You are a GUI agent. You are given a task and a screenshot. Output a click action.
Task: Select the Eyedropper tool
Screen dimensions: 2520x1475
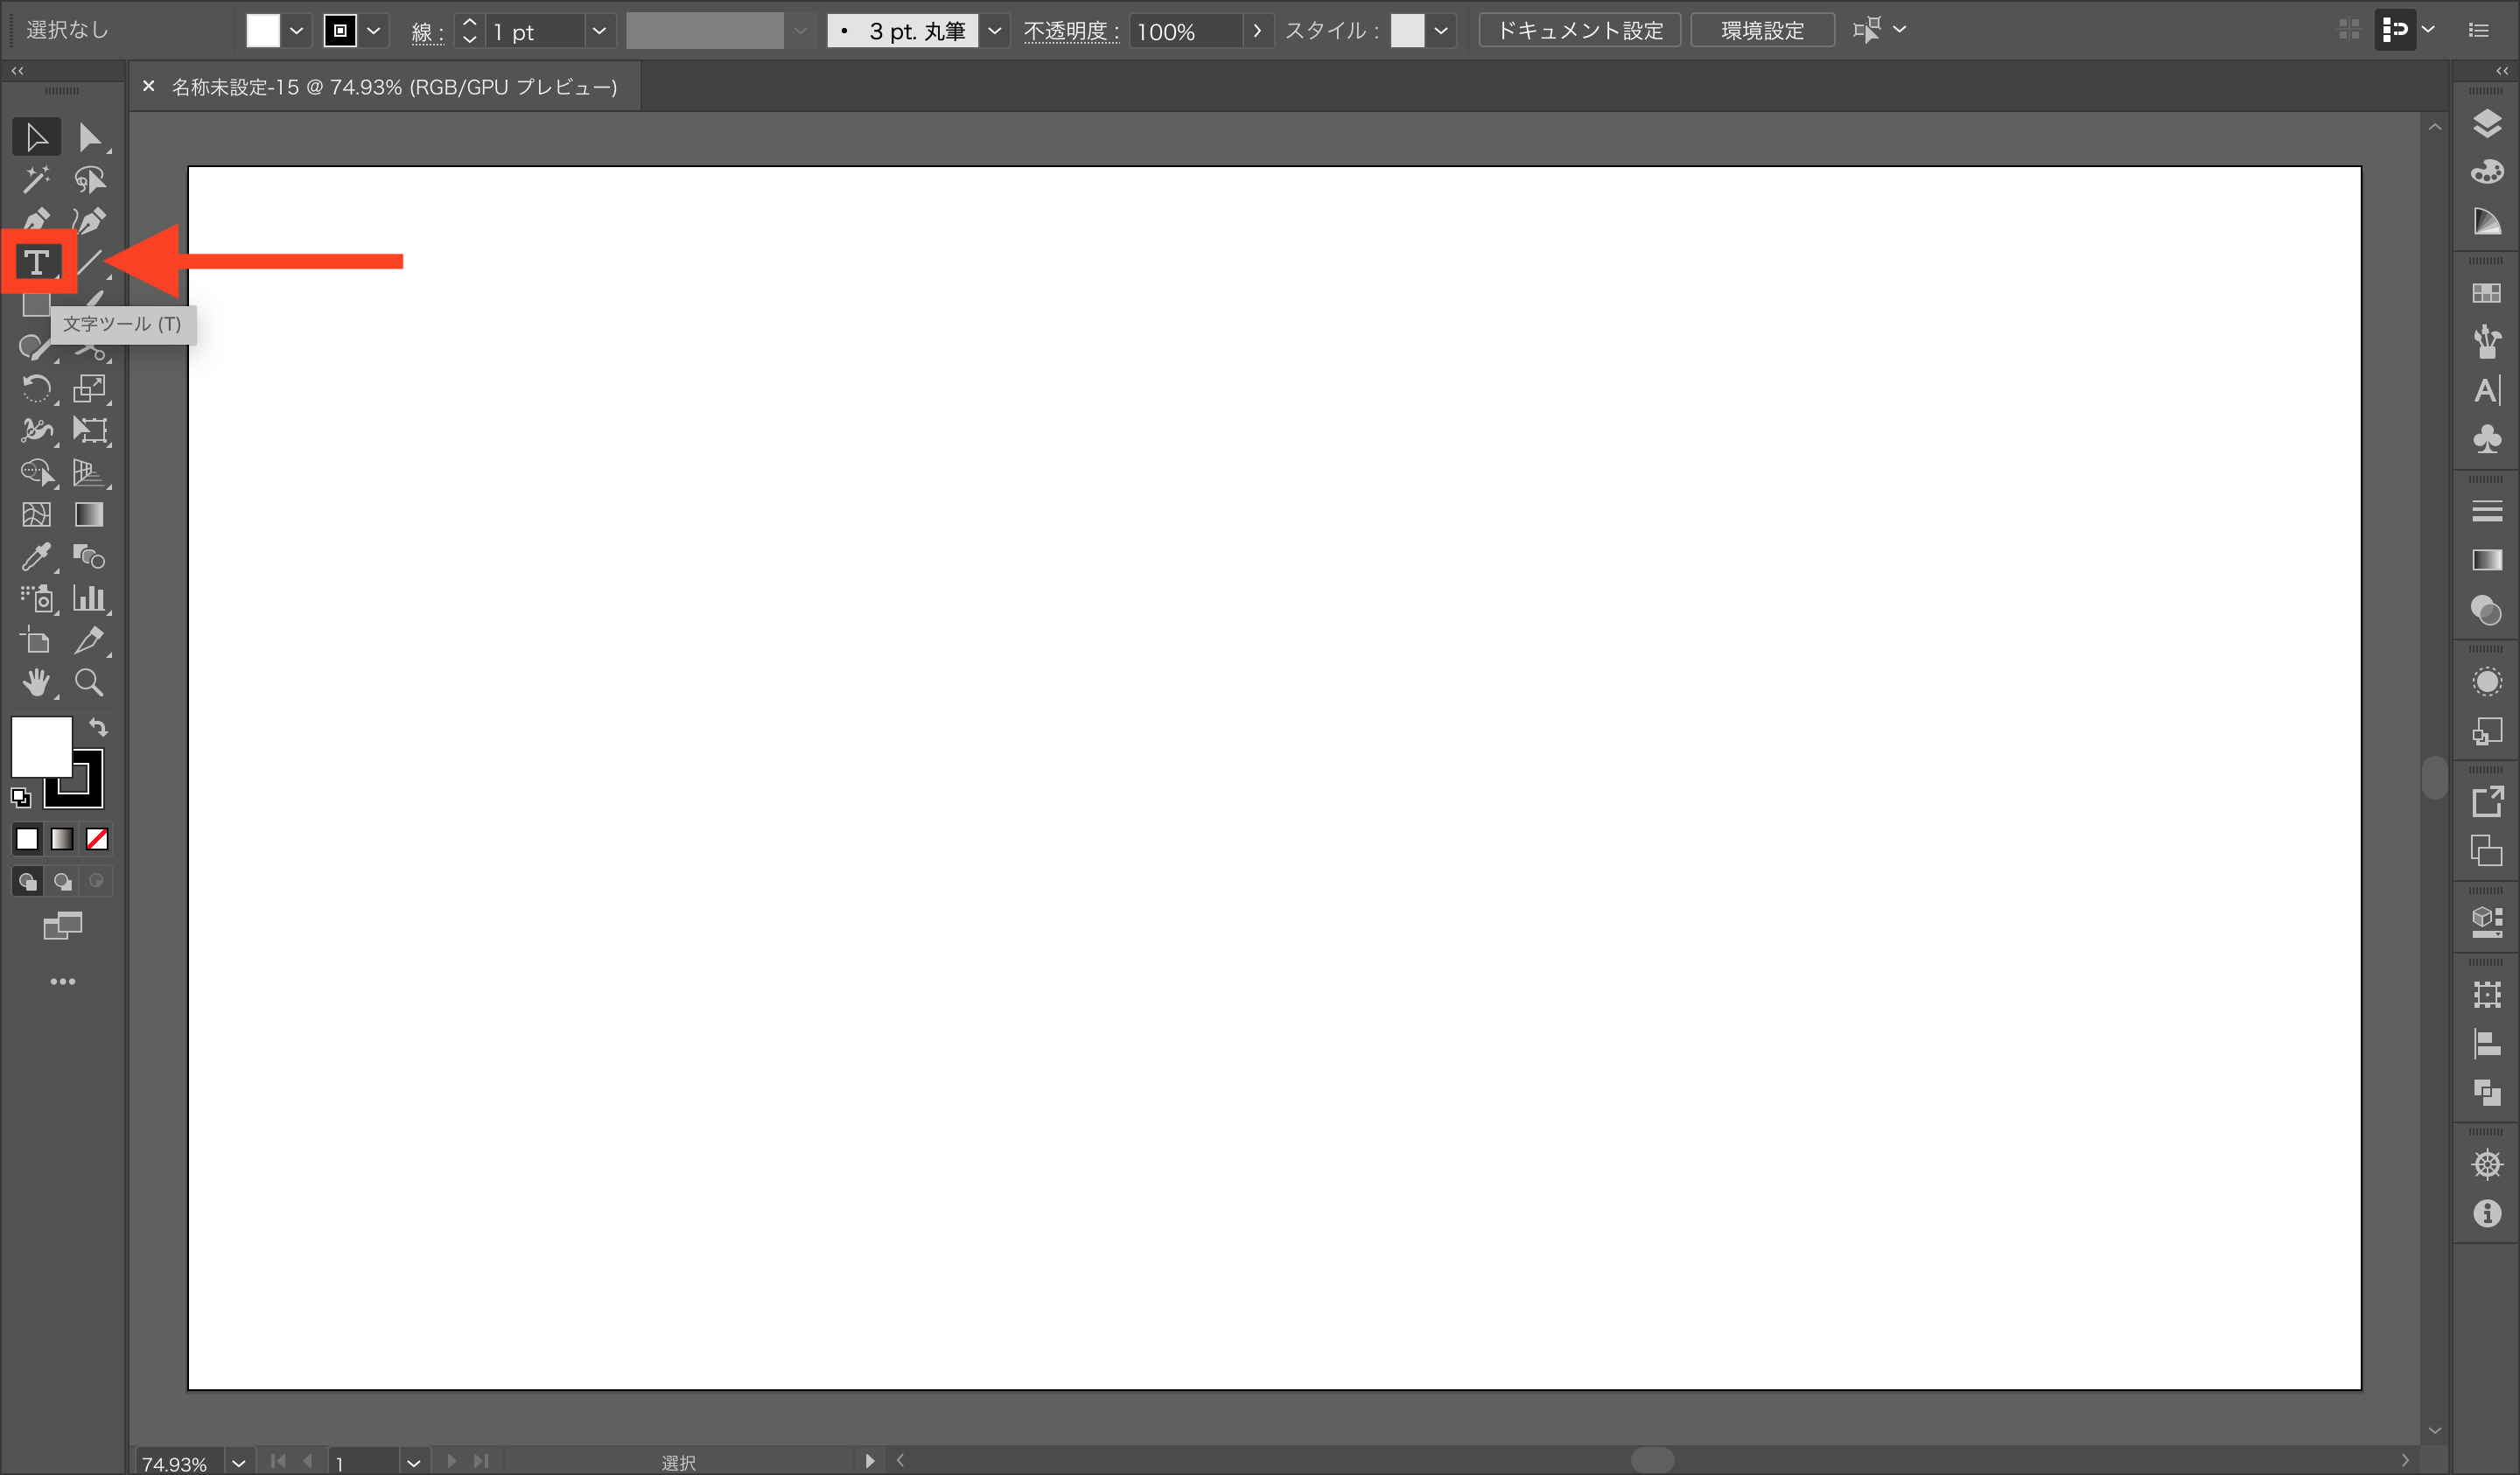36,556
